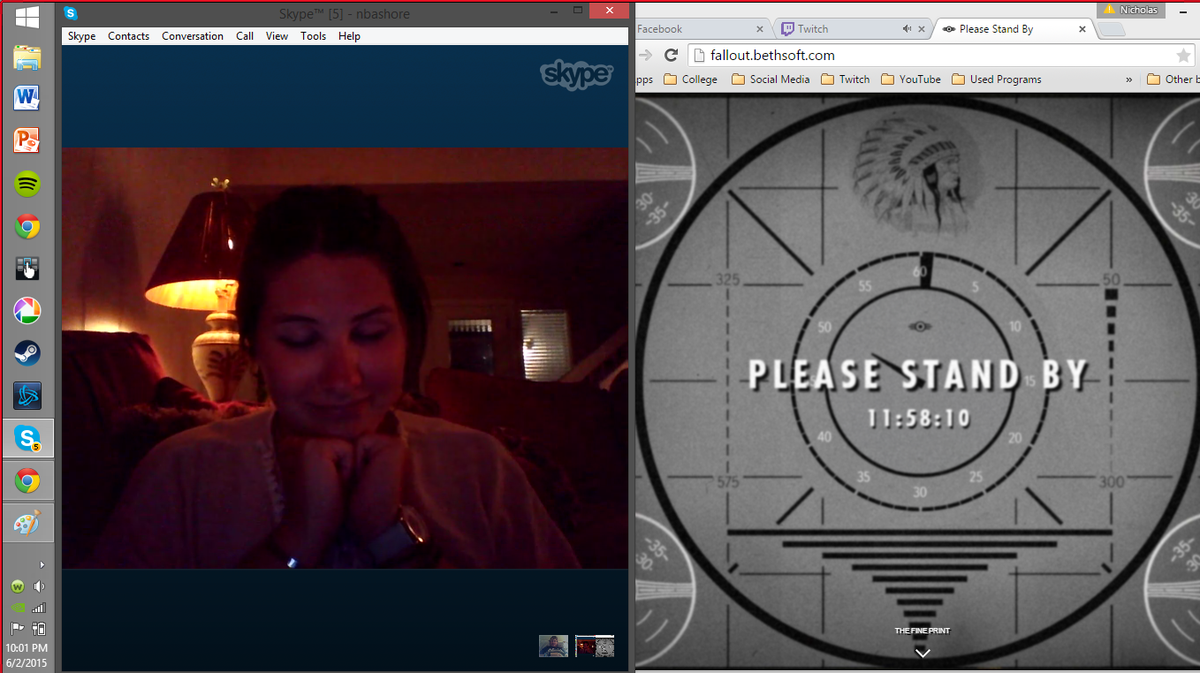Open the Social Media bookmarks folder
The width and height of the screenshot is (1200, 673).
[770, 79]
